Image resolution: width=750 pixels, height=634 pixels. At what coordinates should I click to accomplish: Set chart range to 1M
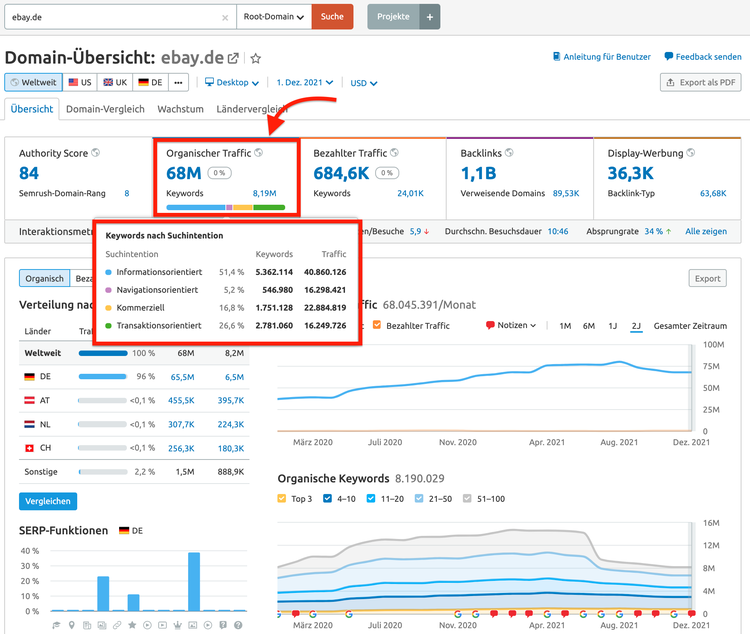pyautogui.click(x=565, y=326)
